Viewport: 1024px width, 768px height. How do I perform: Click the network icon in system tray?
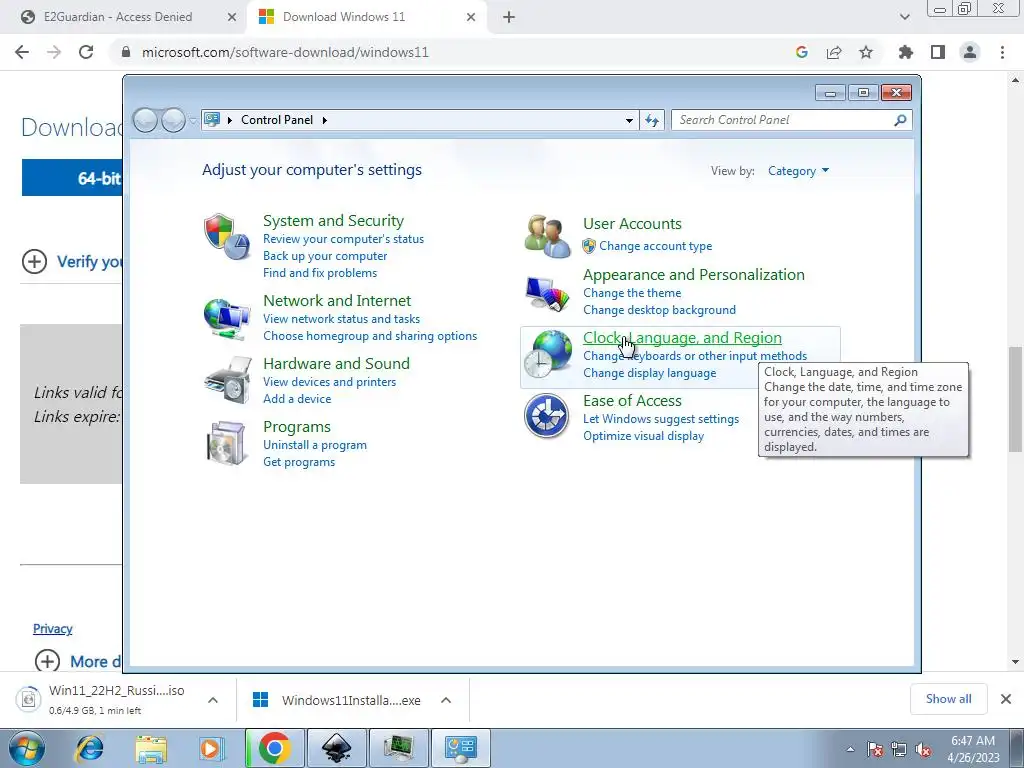[899, 749]
